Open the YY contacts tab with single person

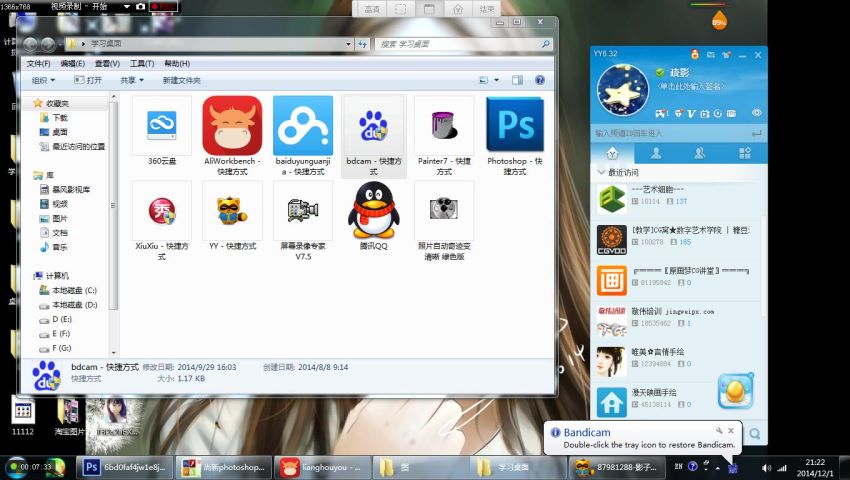click(x=656, y=153)
